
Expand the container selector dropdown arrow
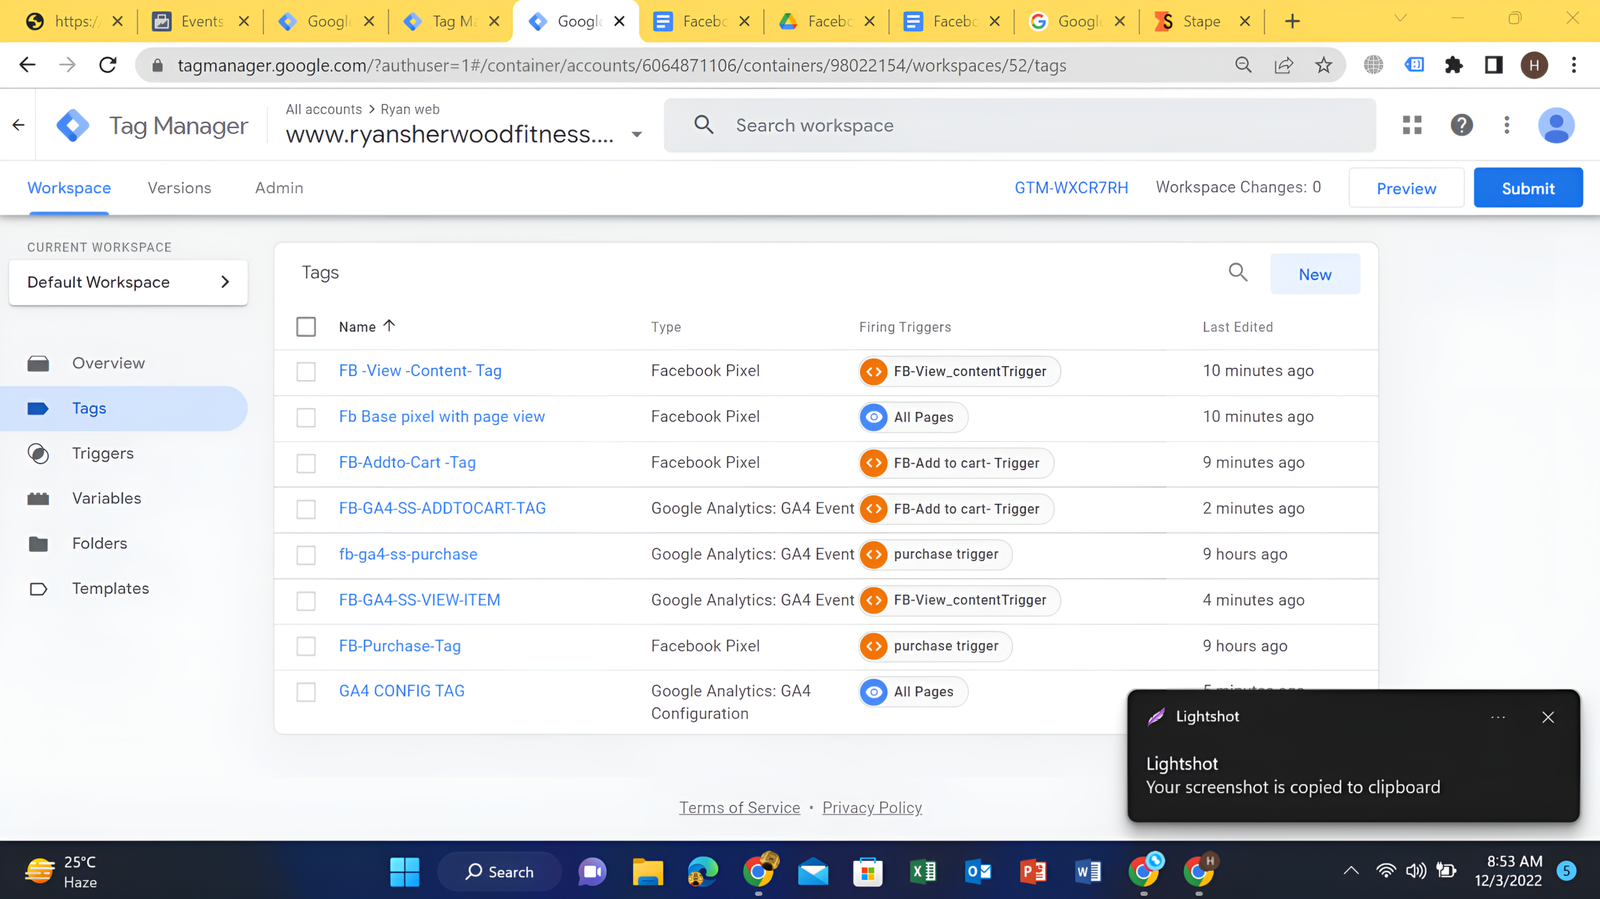click(x=637, y=134)
